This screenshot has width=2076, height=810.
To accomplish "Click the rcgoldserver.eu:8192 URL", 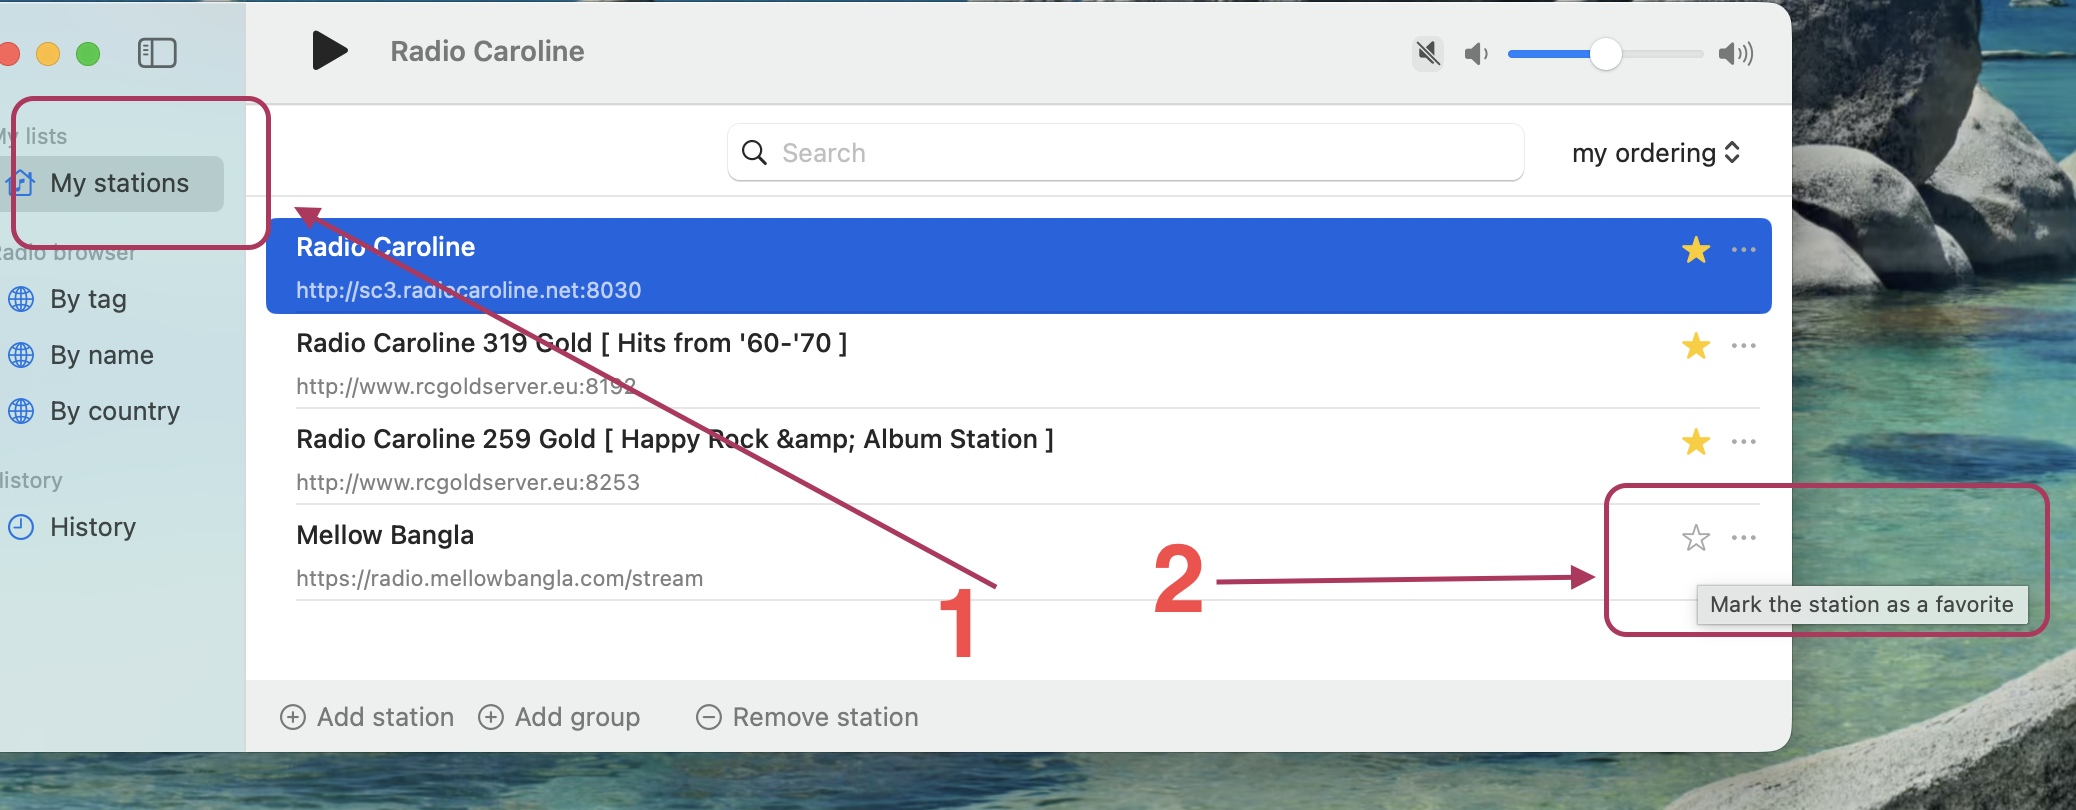I will pos(466,386).
